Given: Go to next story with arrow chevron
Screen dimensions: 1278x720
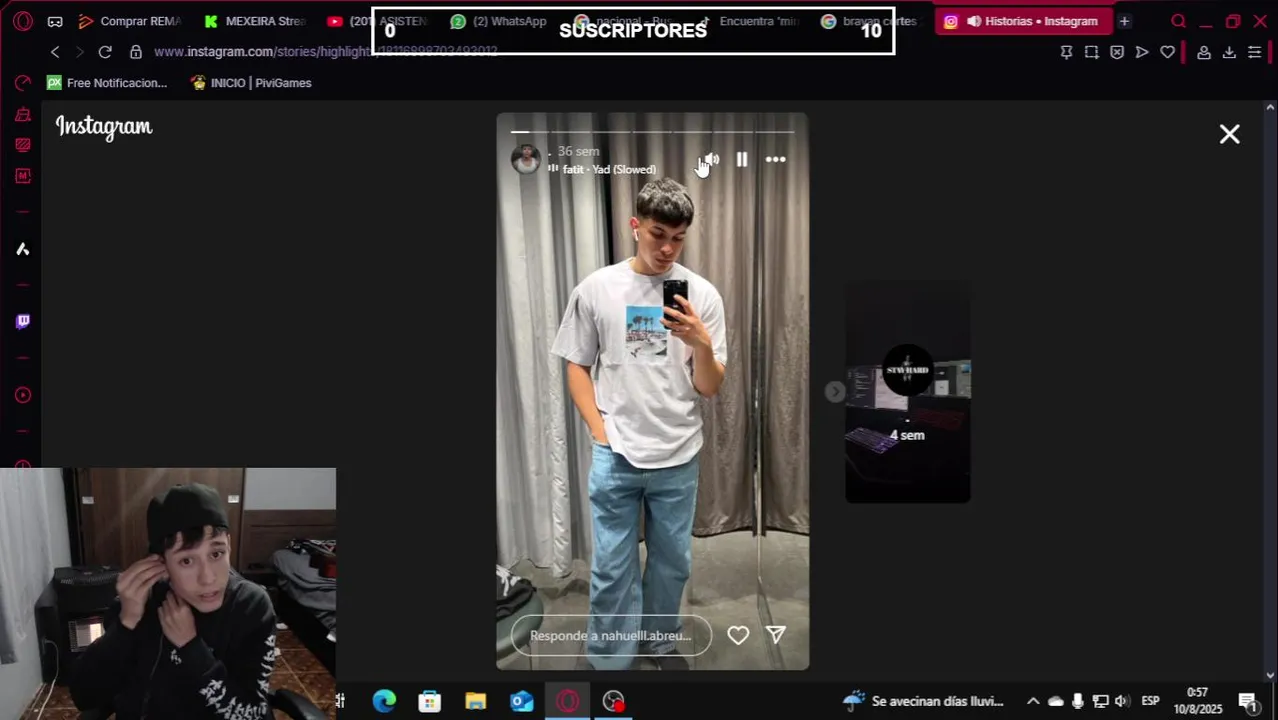Looking at the screenshot, I should pos(835,392).
